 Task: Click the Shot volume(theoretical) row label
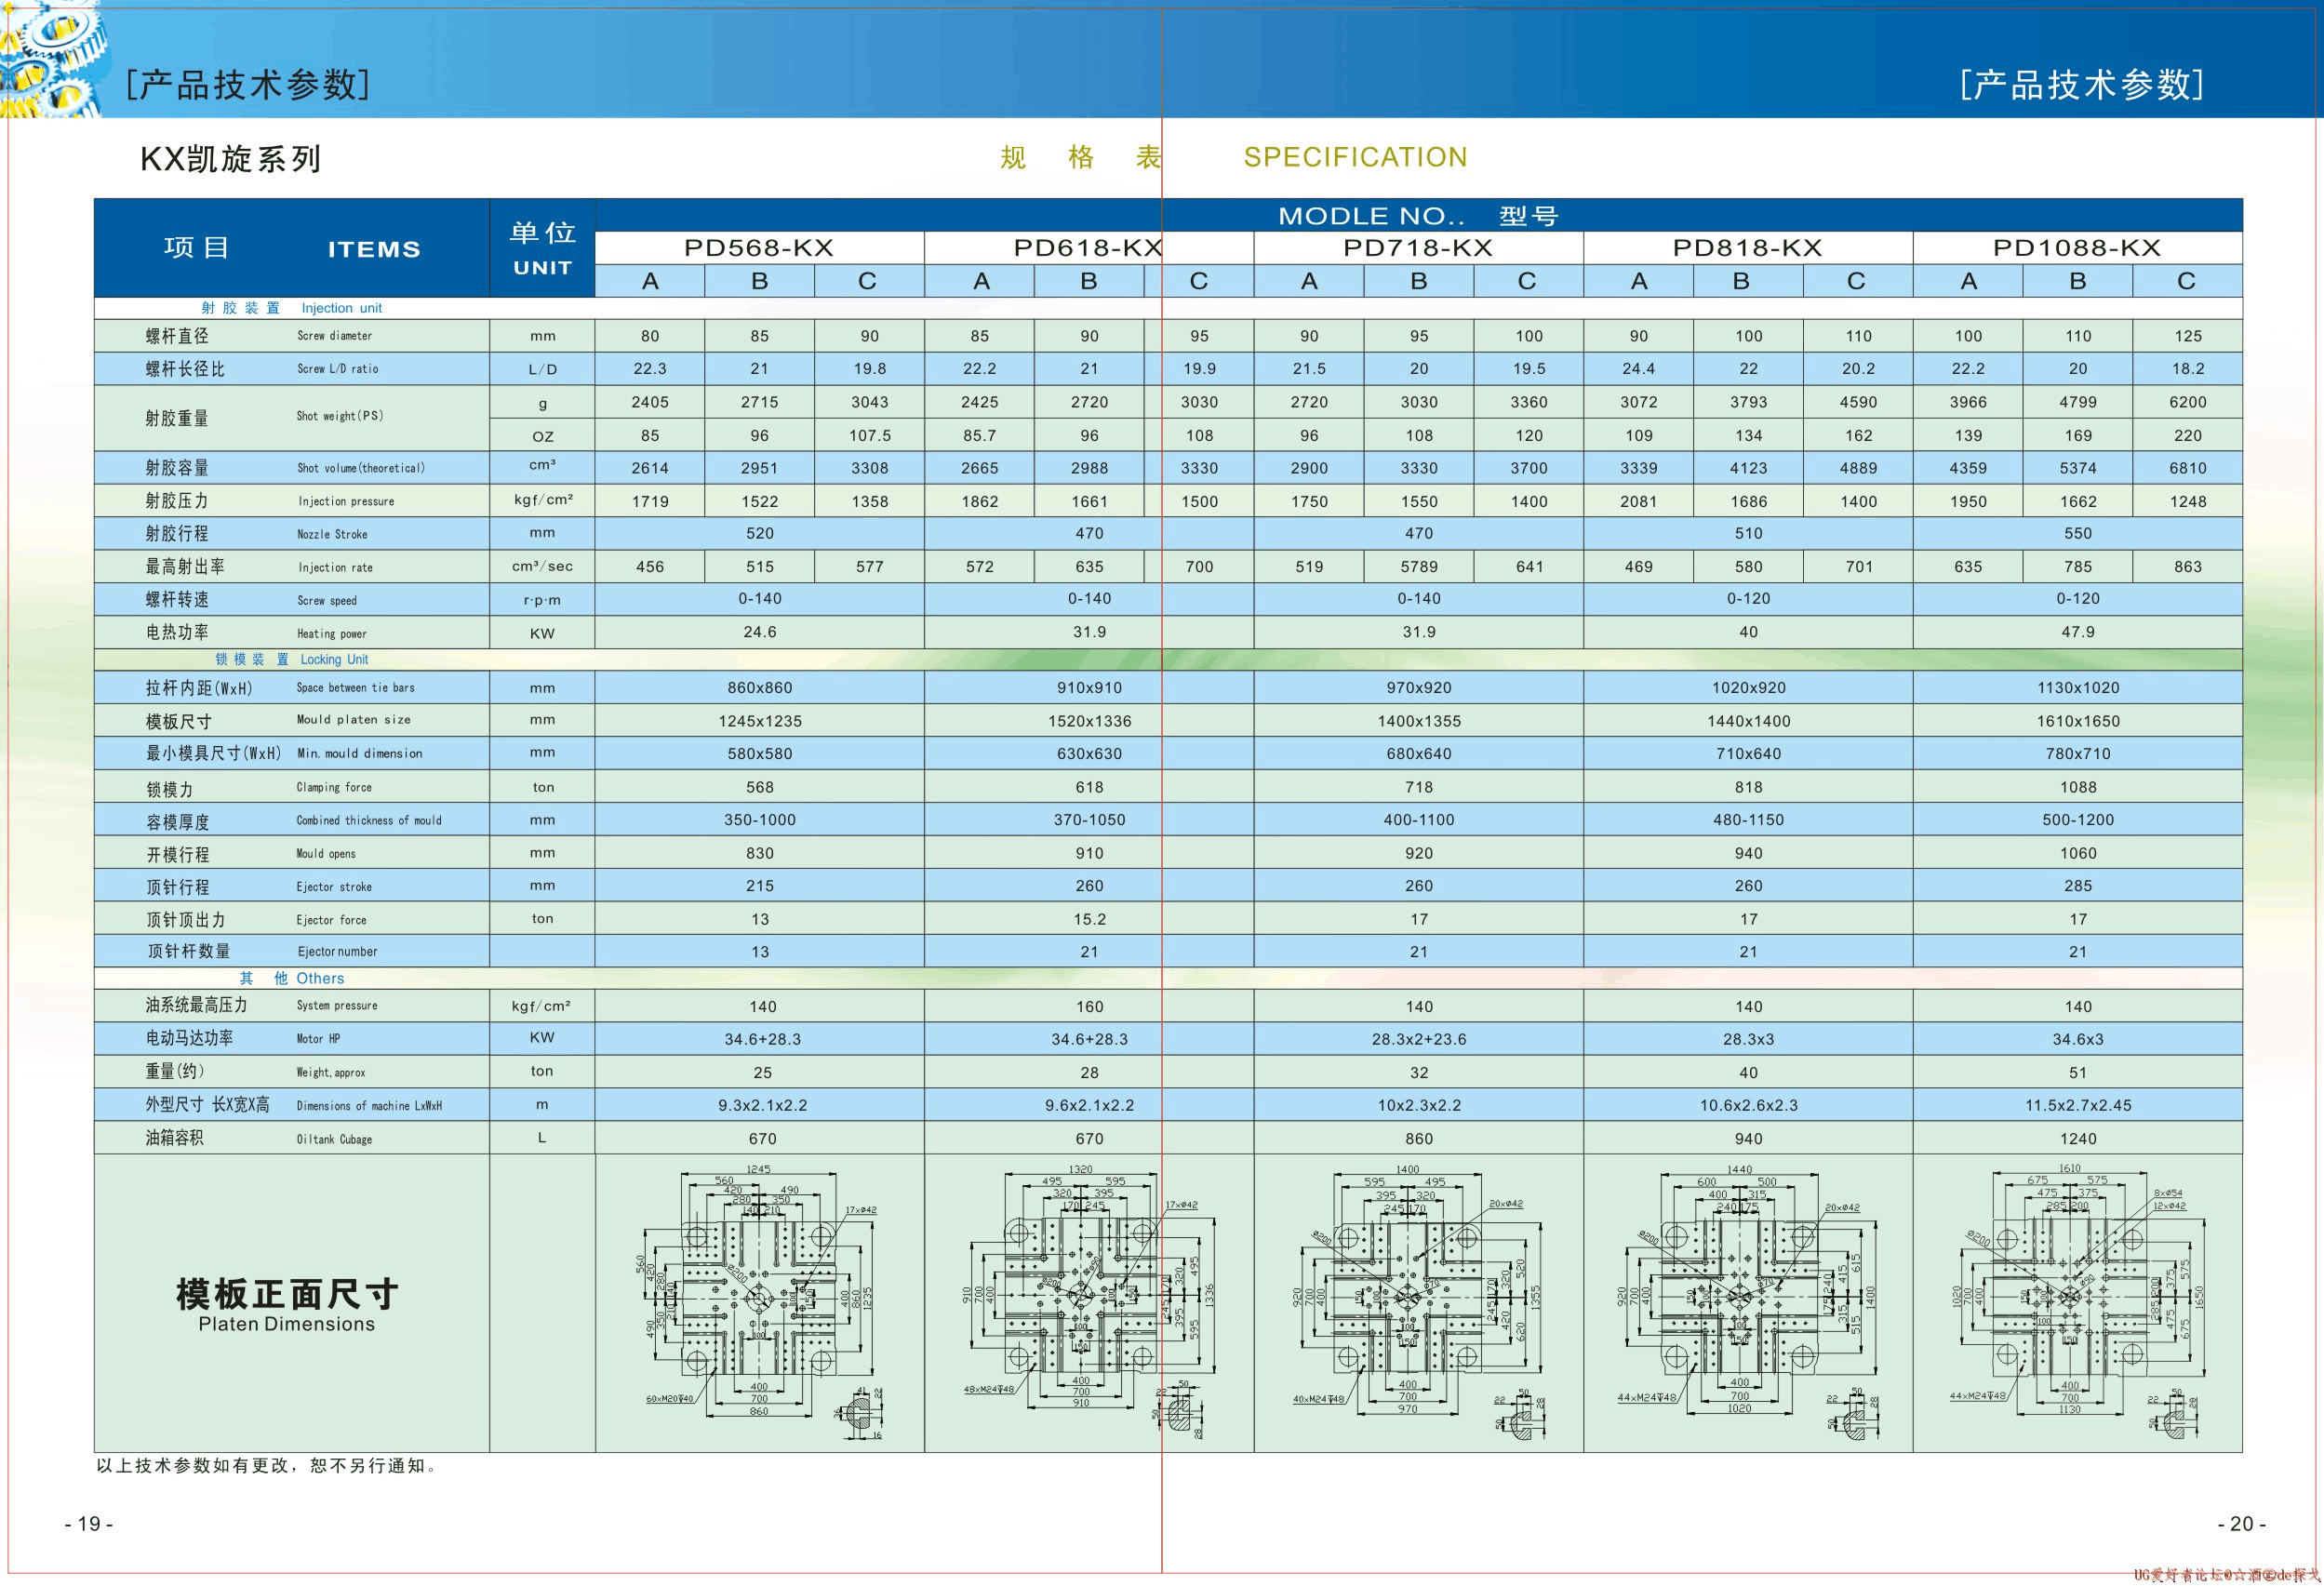click(361, 468)
